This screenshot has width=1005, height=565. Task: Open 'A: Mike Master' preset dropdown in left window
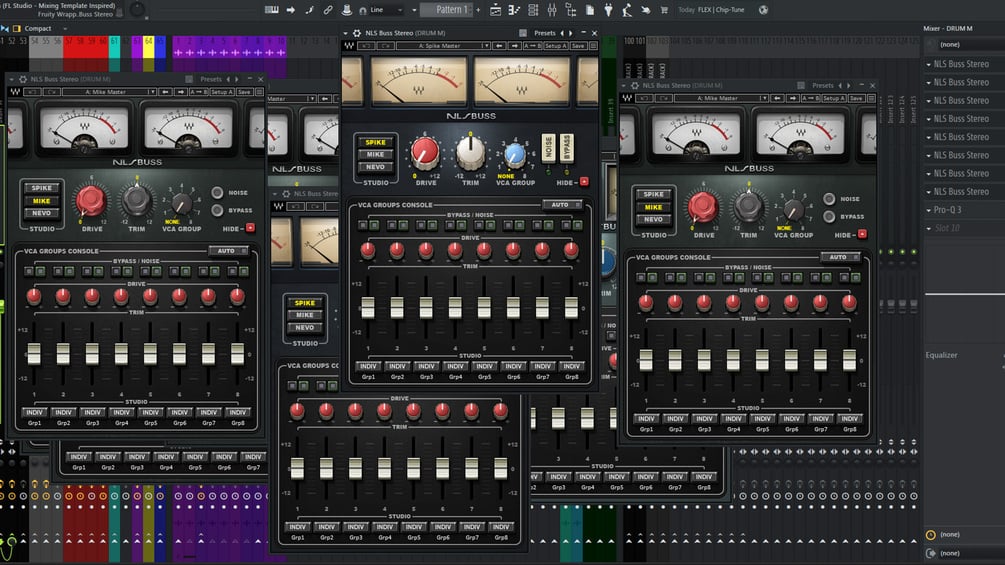click(110, 92)
